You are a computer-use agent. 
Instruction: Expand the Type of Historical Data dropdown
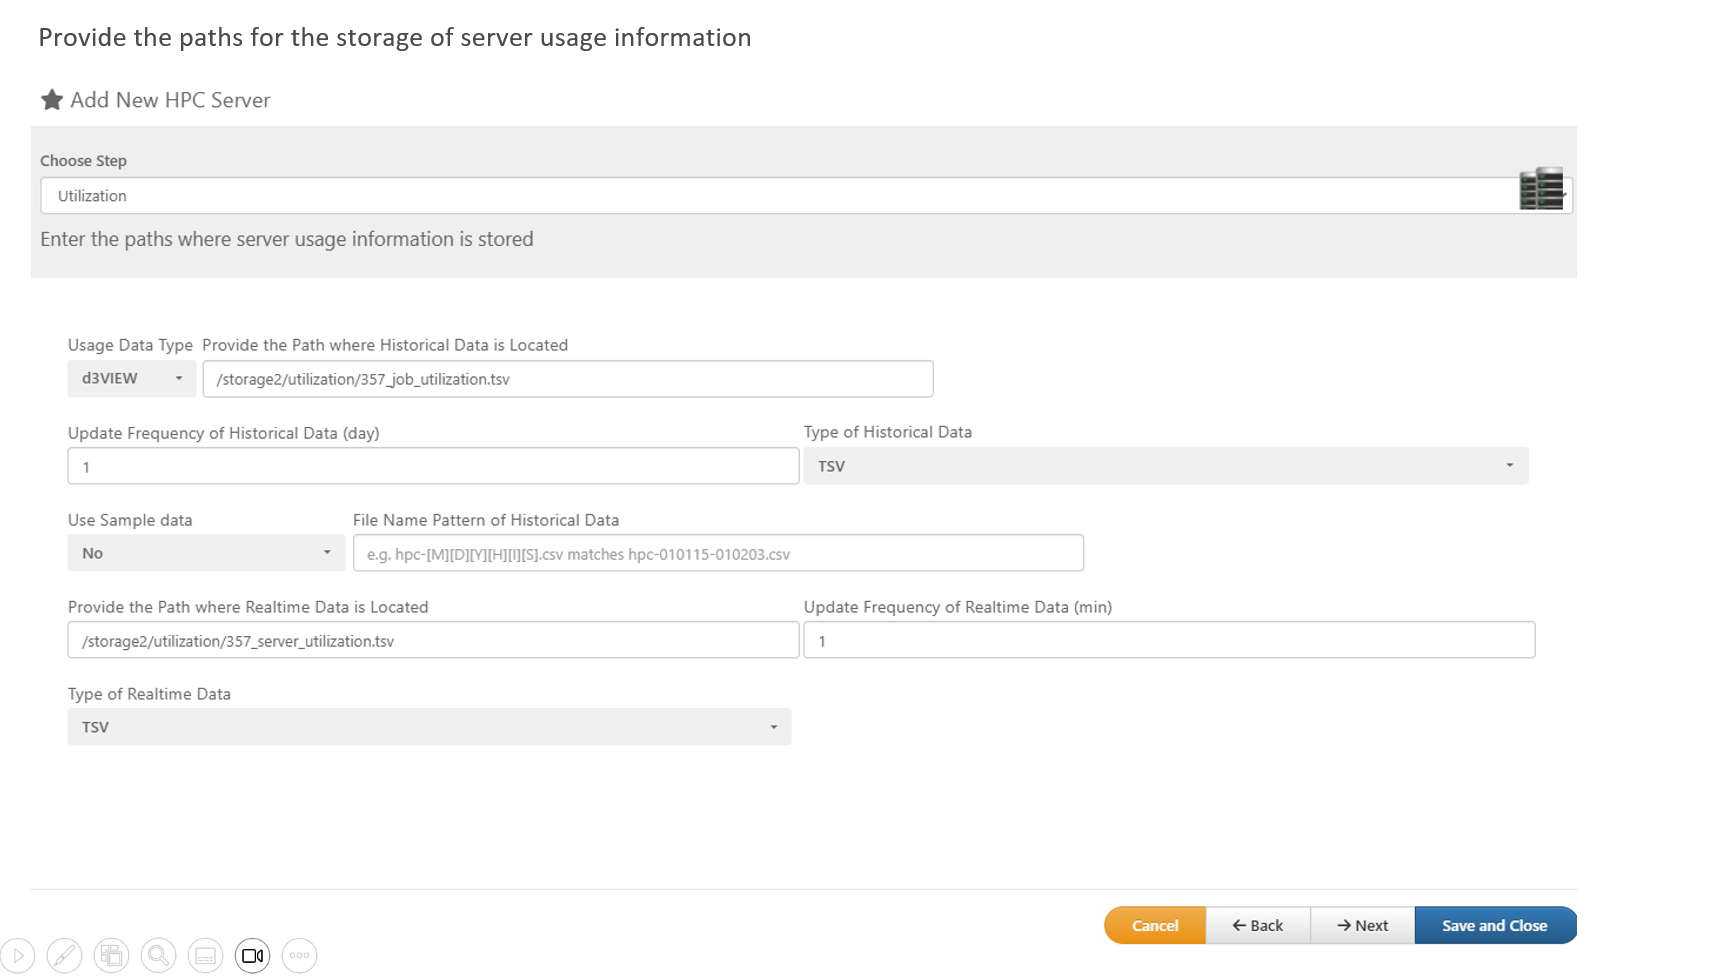(1165, 466)
